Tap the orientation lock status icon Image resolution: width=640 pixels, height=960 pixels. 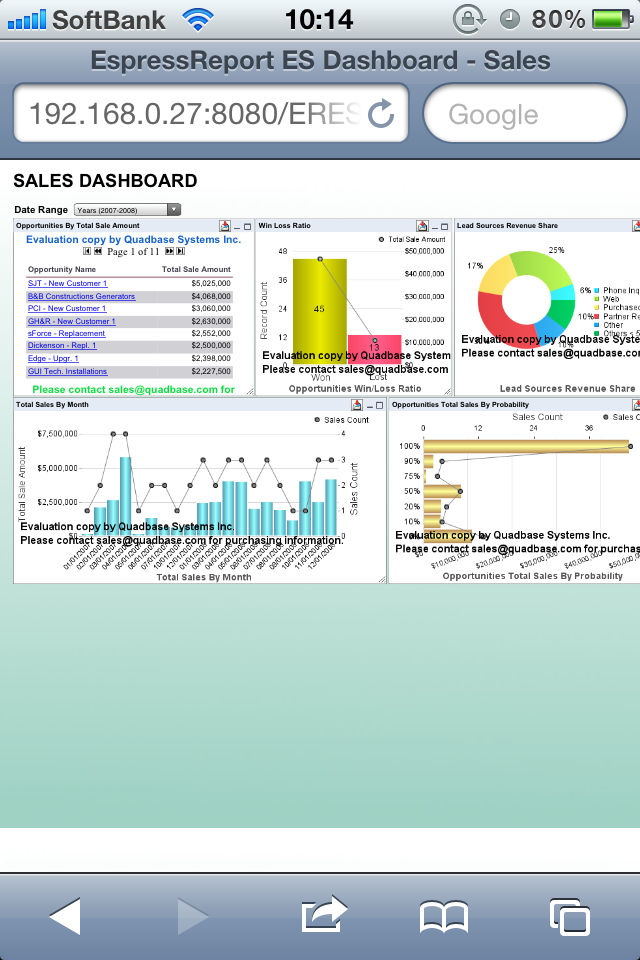coord(469,19)
